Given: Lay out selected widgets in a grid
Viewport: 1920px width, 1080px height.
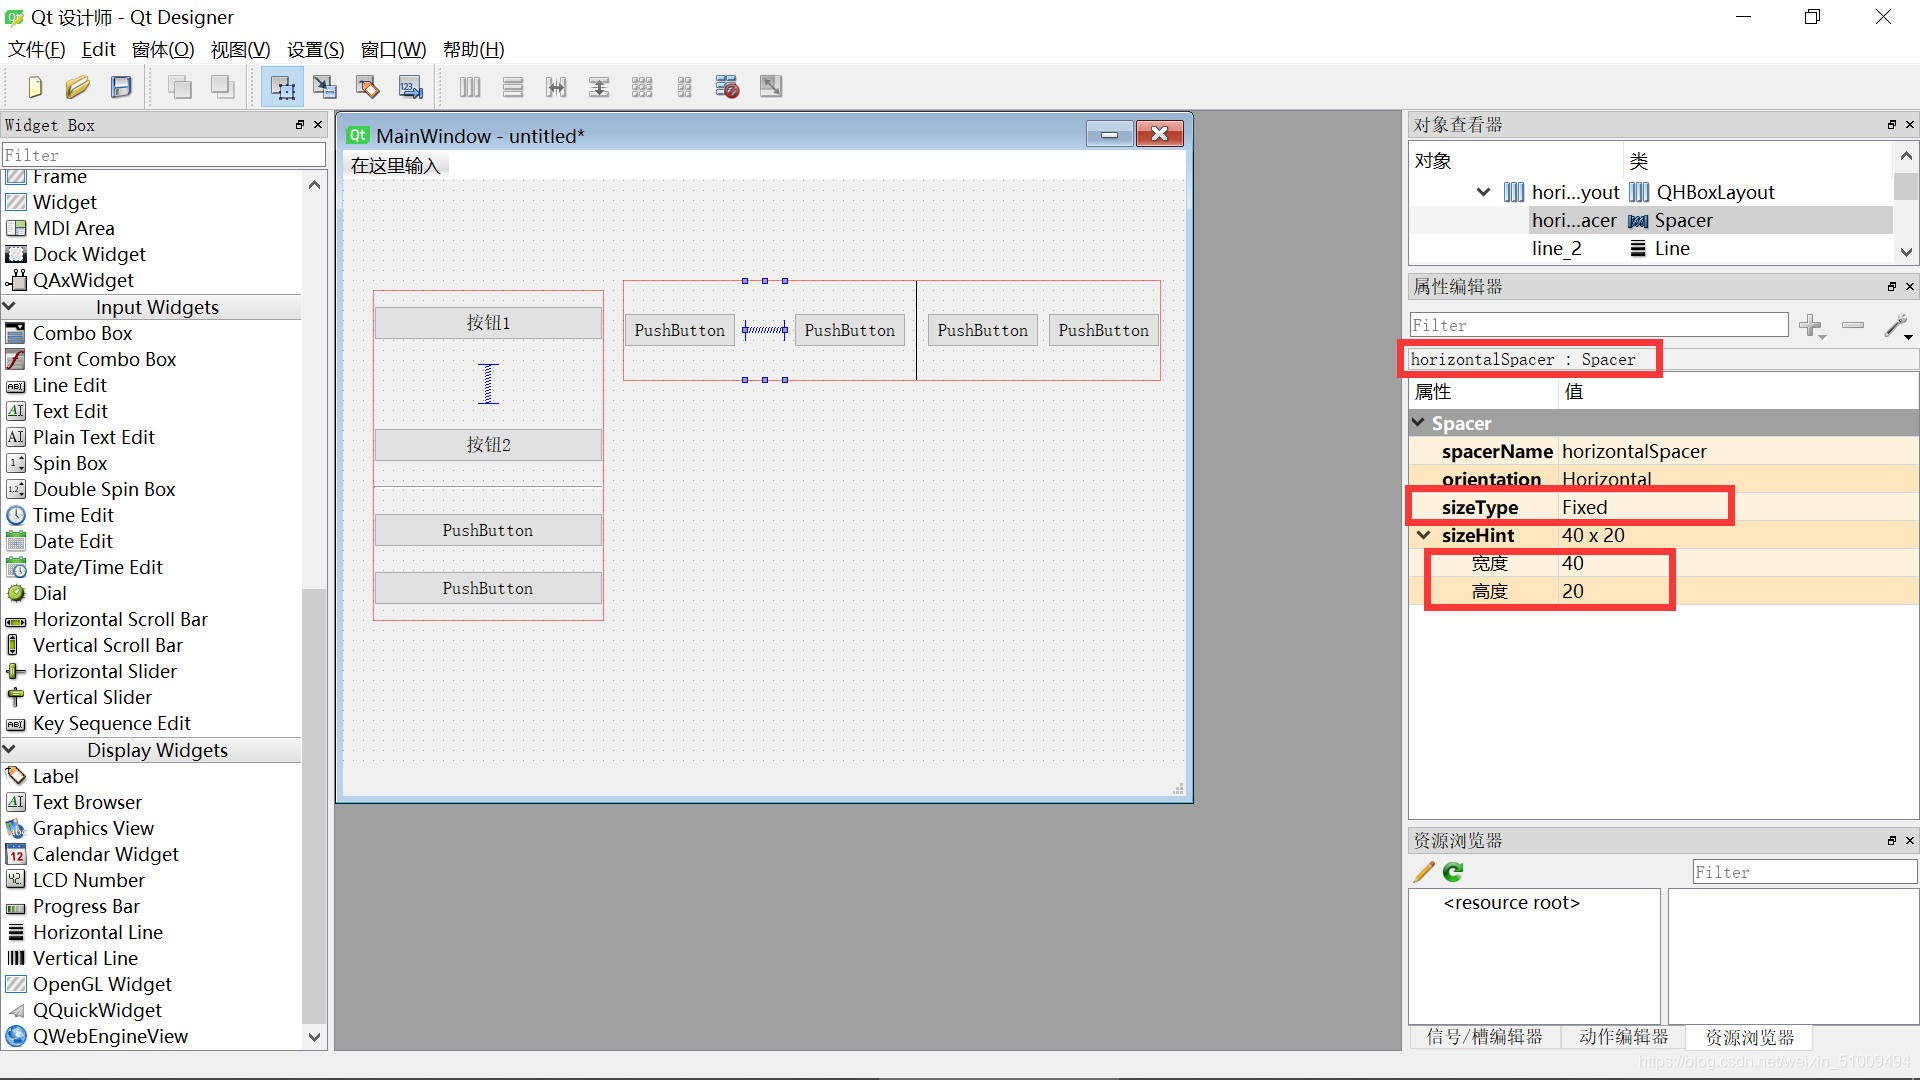Looking at the screenshot, I should click(x=641, y=87).
